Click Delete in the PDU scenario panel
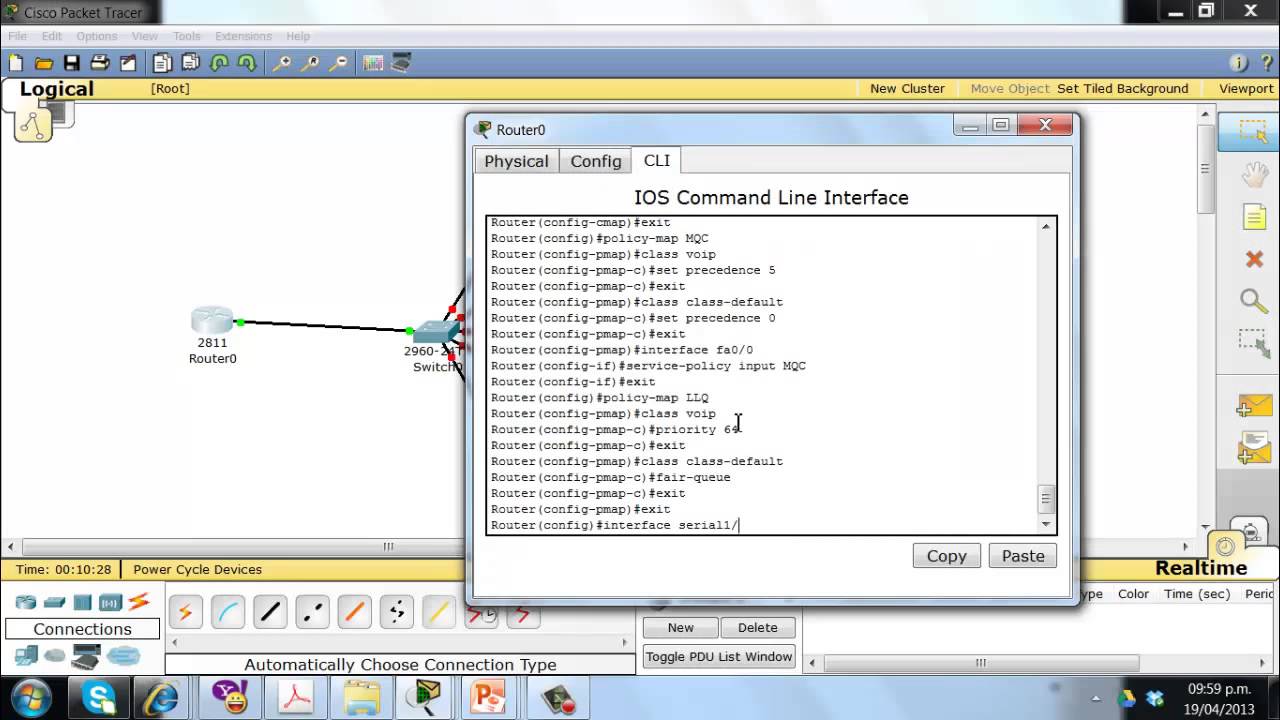This screenshot has width=1280, height=720. point(757,627)
